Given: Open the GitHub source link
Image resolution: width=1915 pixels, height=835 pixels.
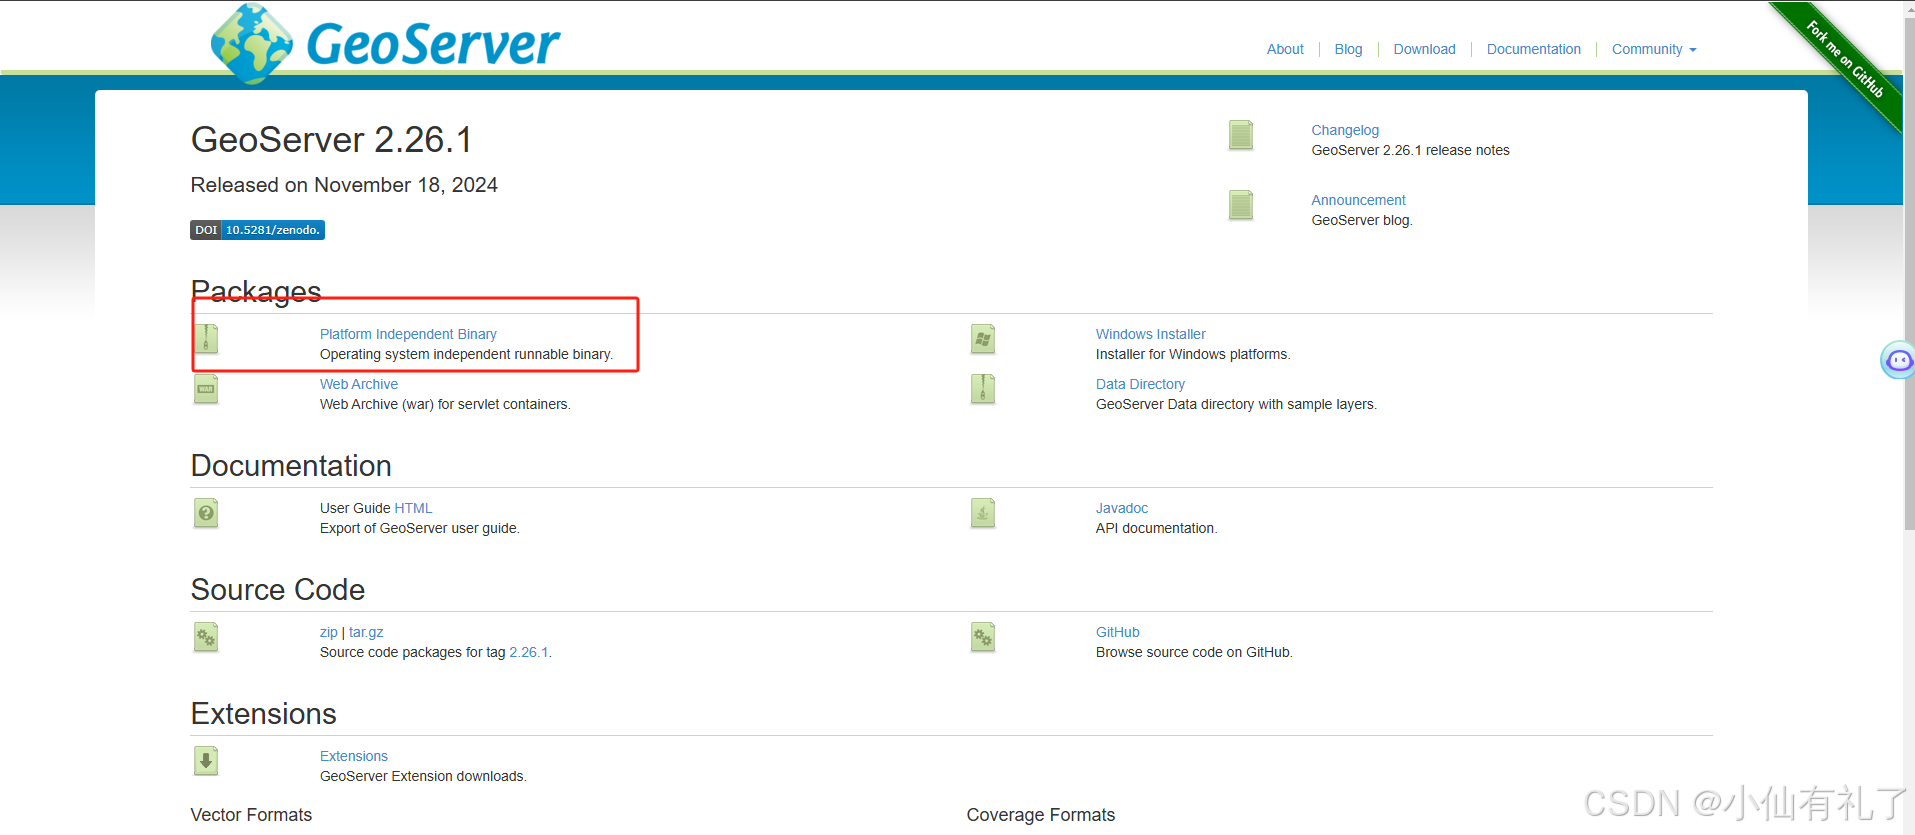Looking at the screenshot, I should (1117, 632).
